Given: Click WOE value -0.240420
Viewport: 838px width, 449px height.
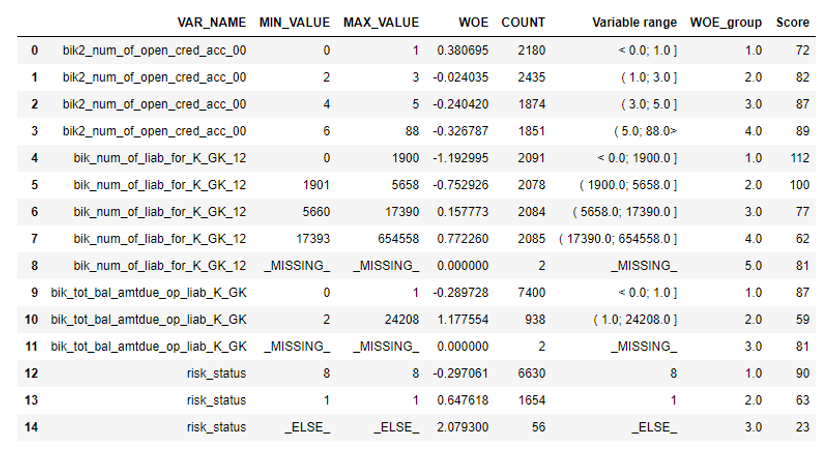Looking at the screenshot, I should pyautogui.click(x=460, y=104).
